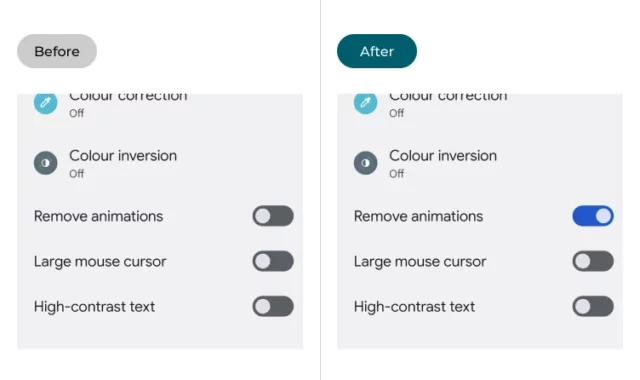This screenshot has height=380, width=640.
Task: Select the Before pill button
Action: click(x=57, y=51)
